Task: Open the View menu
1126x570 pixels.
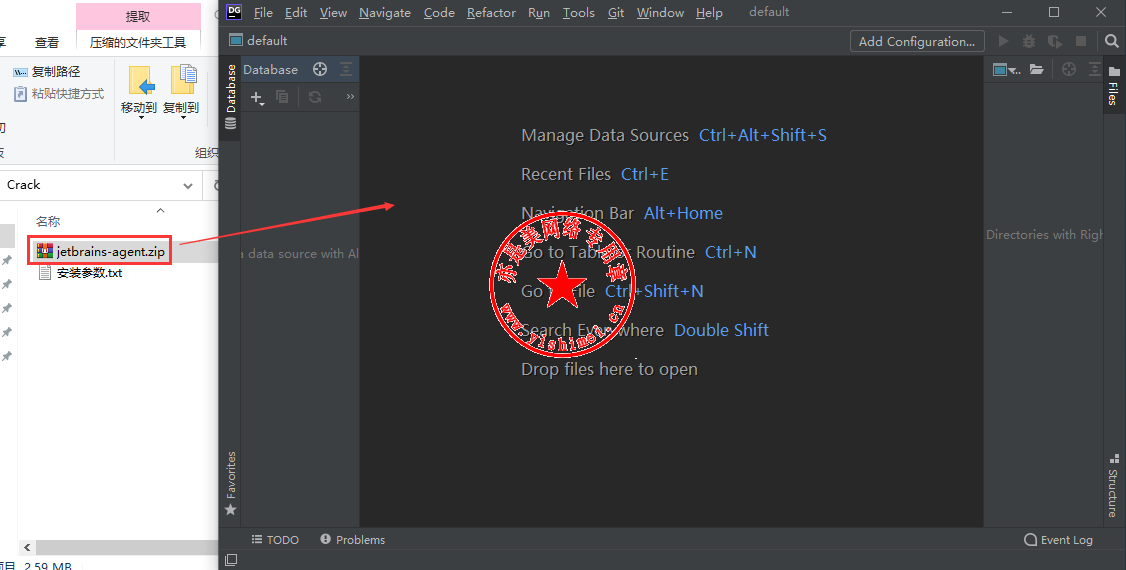Action: [x=333, y=13]
